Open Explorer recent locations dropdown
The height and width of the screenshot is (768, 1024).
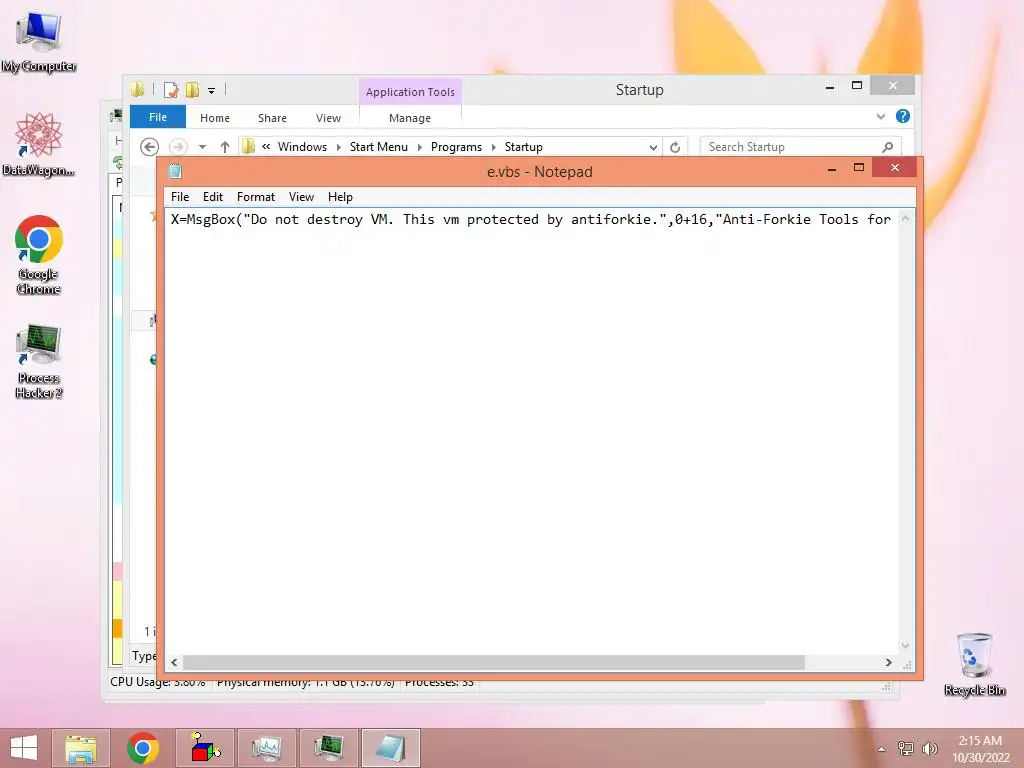[x=202, y=147]
